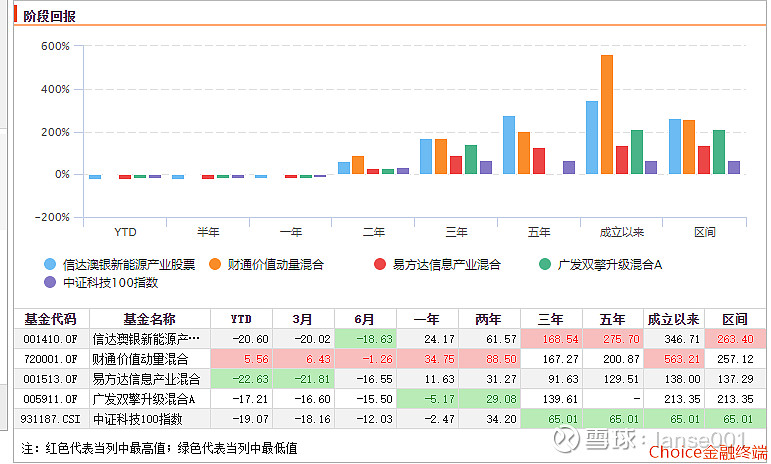Open index code 931187.CSI
The height and width of the screenshot is (464, 771).
pyautogui.click(x=50, y=419)
